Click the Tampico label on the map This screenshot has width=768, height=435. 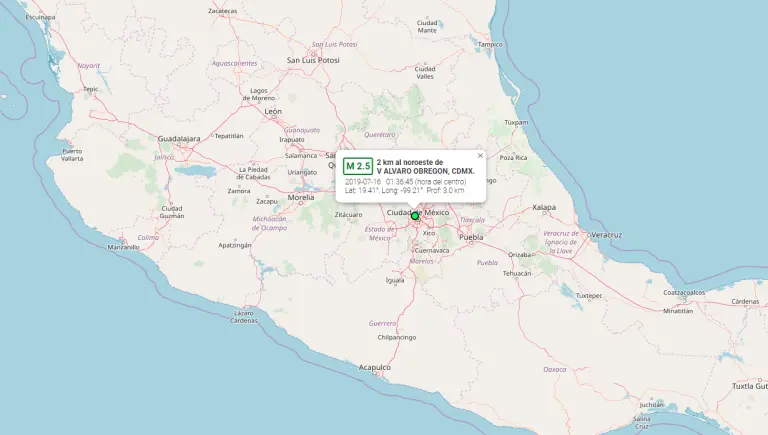490,45
